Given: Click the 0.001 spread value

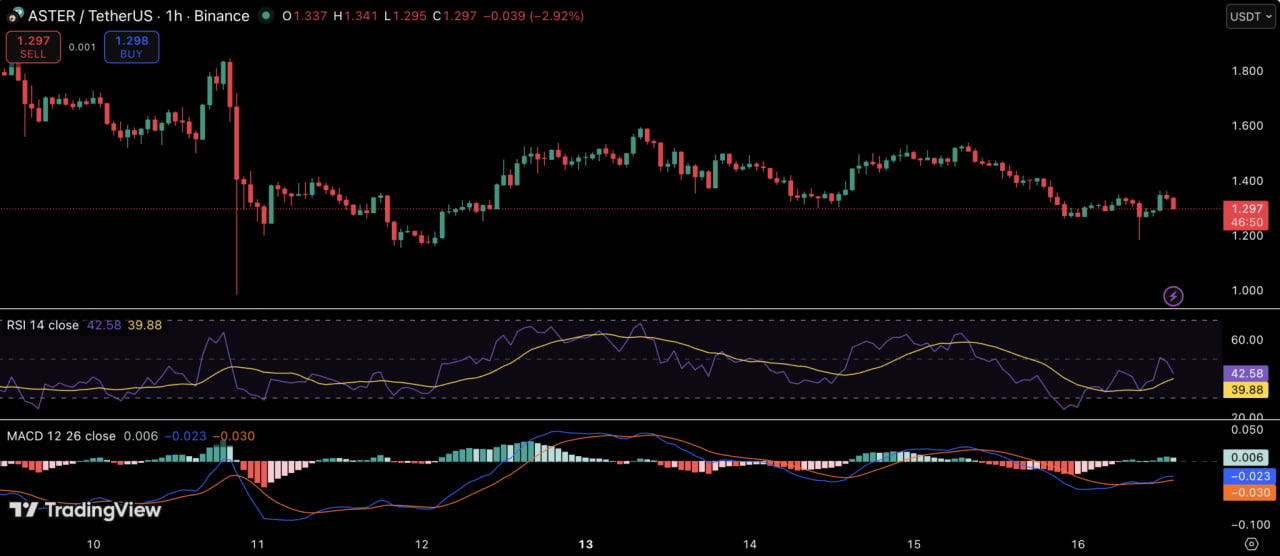Looking at the screenshot, I should pos(82,47).
